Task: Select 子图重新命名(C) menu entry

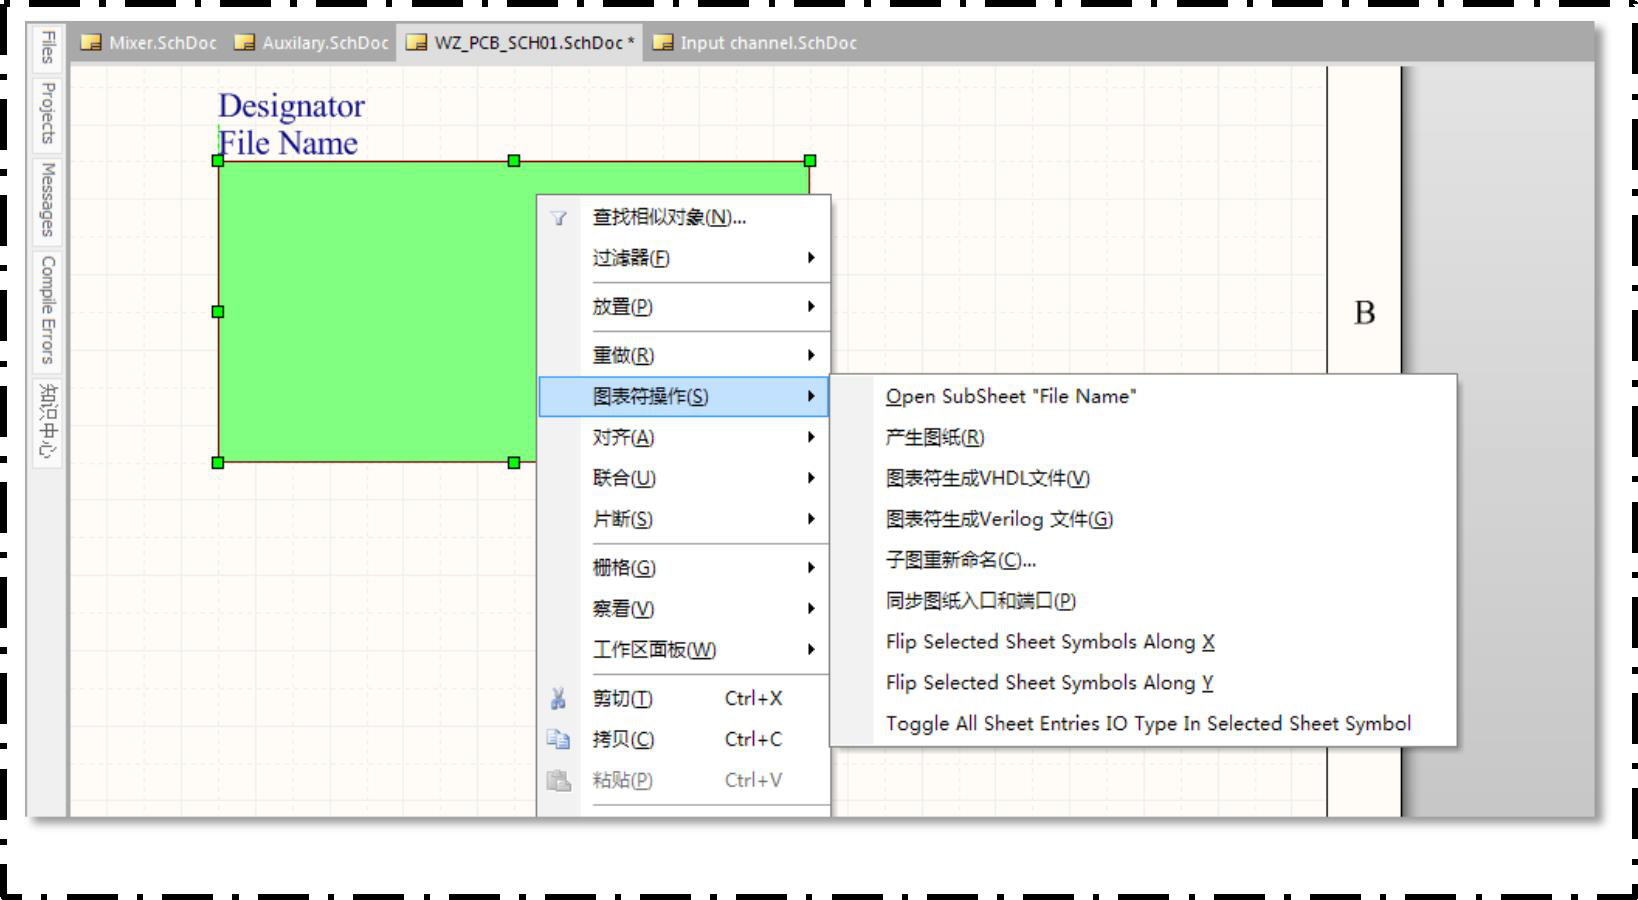Action: 960,560
